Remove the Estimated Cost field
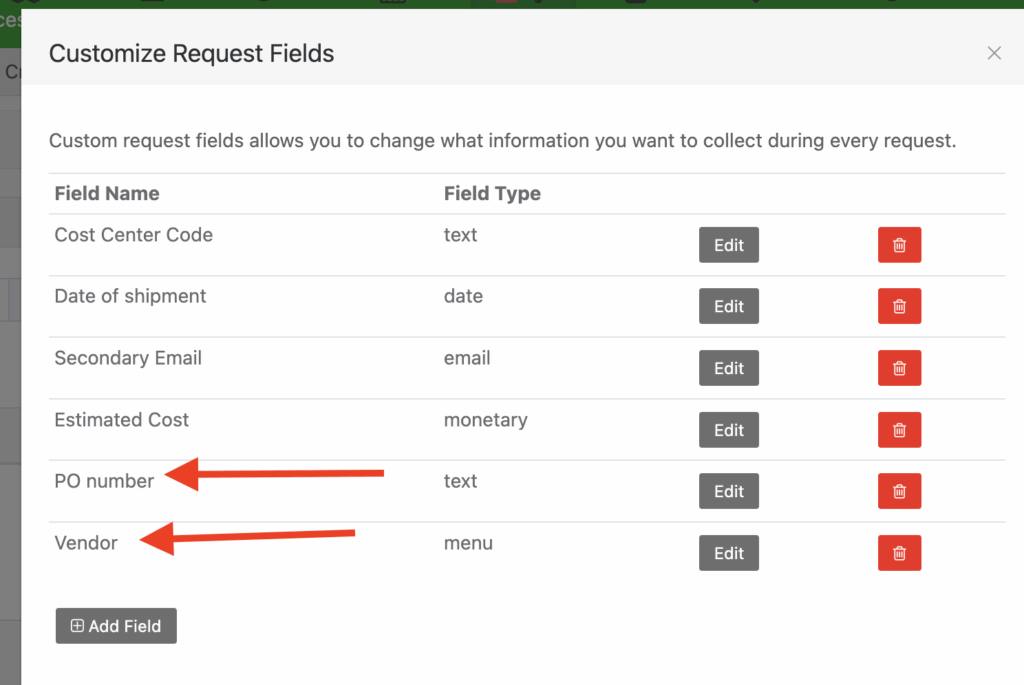 click(899, 429)
